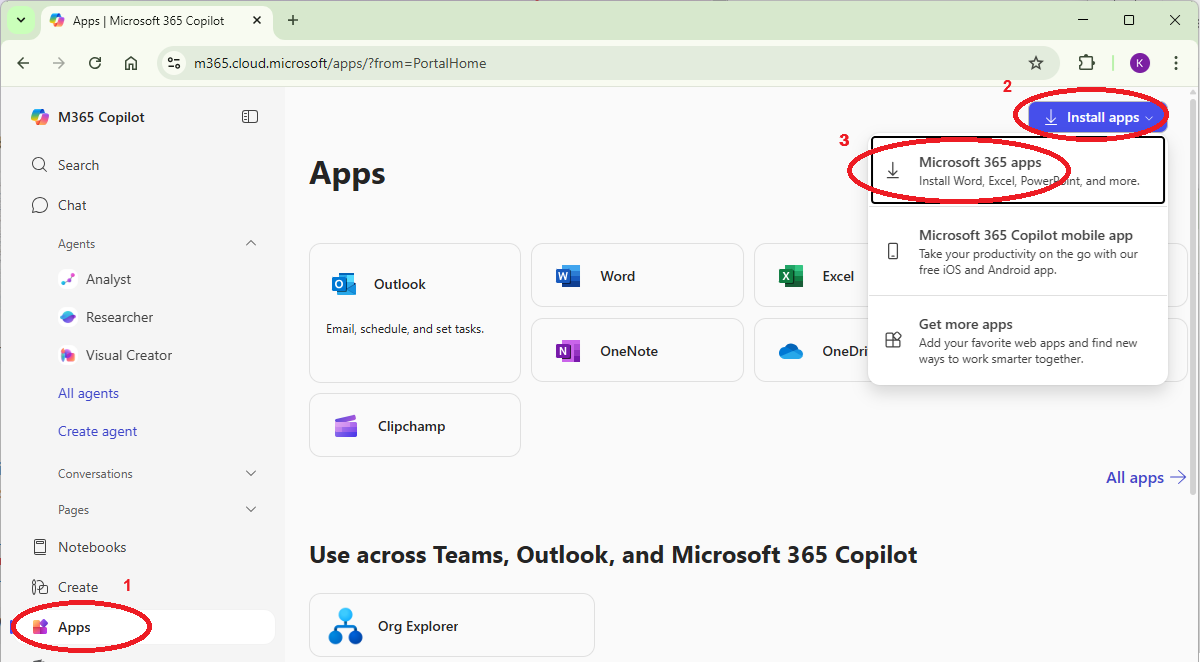
Task: Collapse the Agents section chevron
Action: [x=251, y=243]
